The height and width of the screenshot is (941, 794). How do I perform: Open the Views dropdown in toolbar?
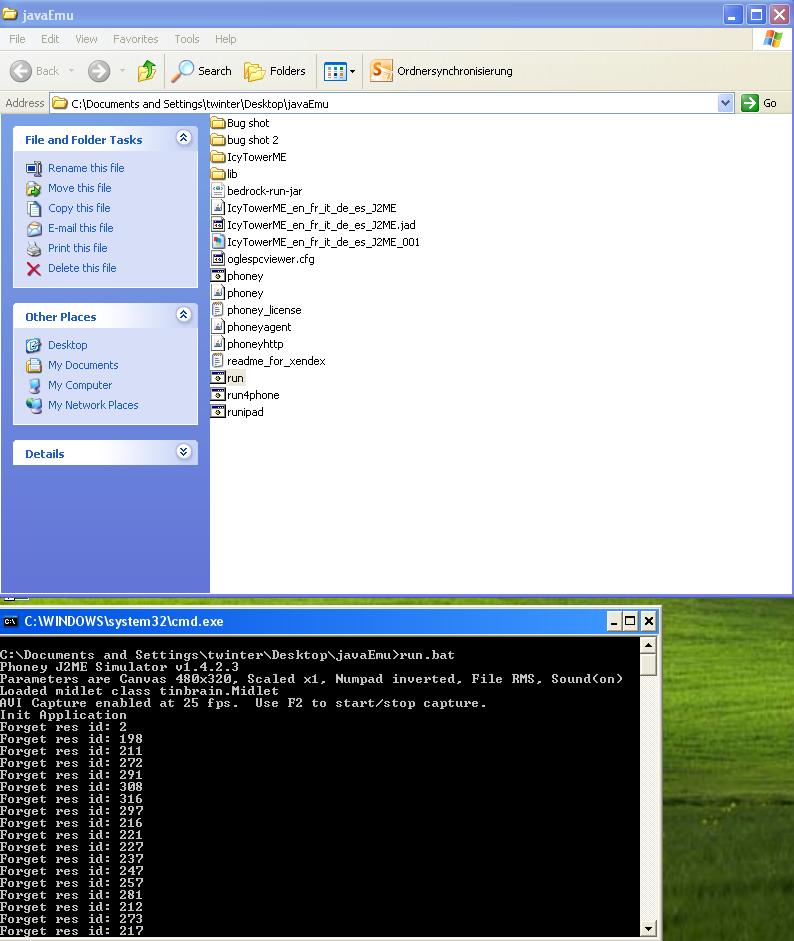pyautogui.click(x=340, y=71)
